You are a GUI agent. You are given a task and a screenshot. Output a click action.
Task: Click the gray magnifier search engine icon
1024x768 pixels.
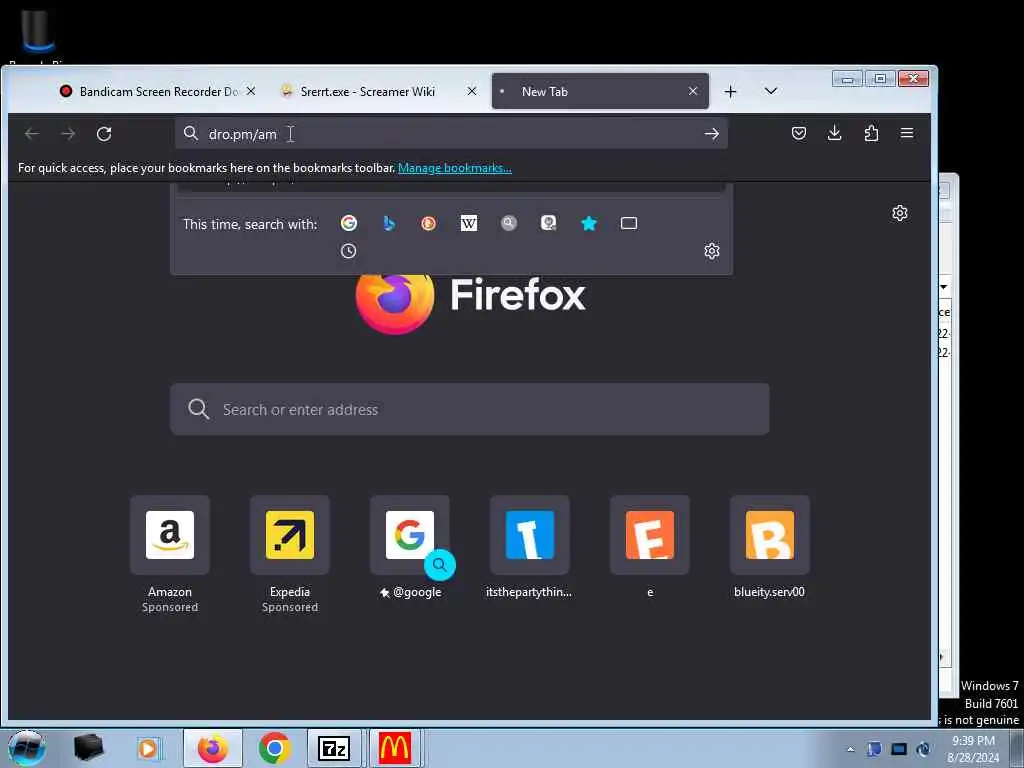509,223
